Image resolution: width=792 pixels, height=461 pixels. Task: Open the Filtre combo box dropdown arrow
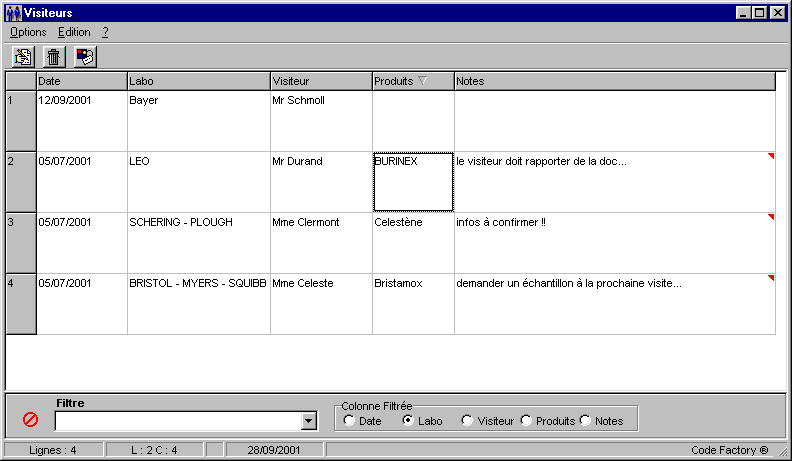(308, 421)
